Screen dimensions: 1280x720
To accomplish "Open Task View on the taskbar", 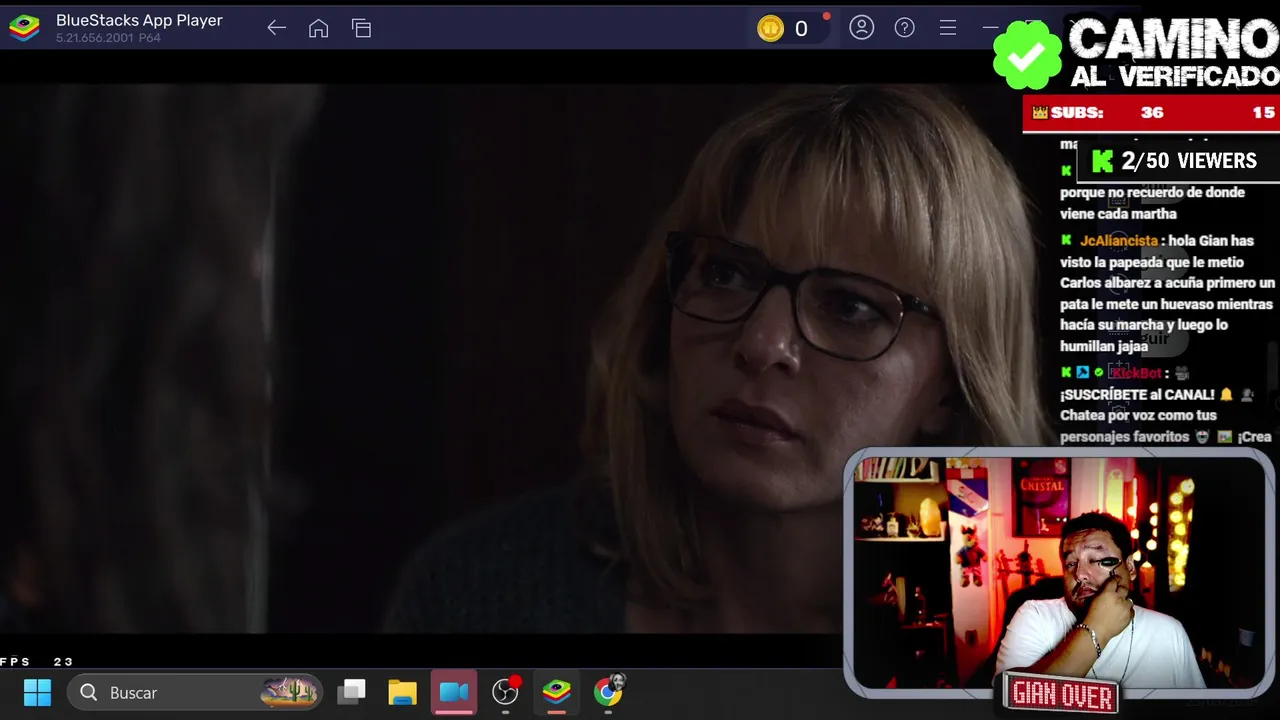I will click(352, 692).
